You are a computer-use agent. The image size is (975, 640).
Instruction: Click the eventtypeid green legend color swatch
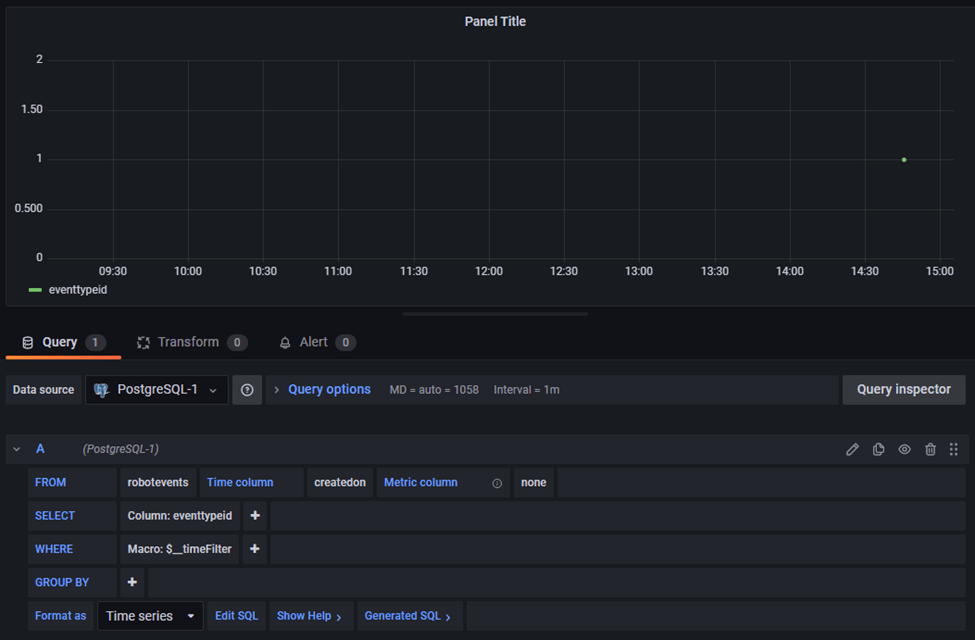click(x=35, y=290)
